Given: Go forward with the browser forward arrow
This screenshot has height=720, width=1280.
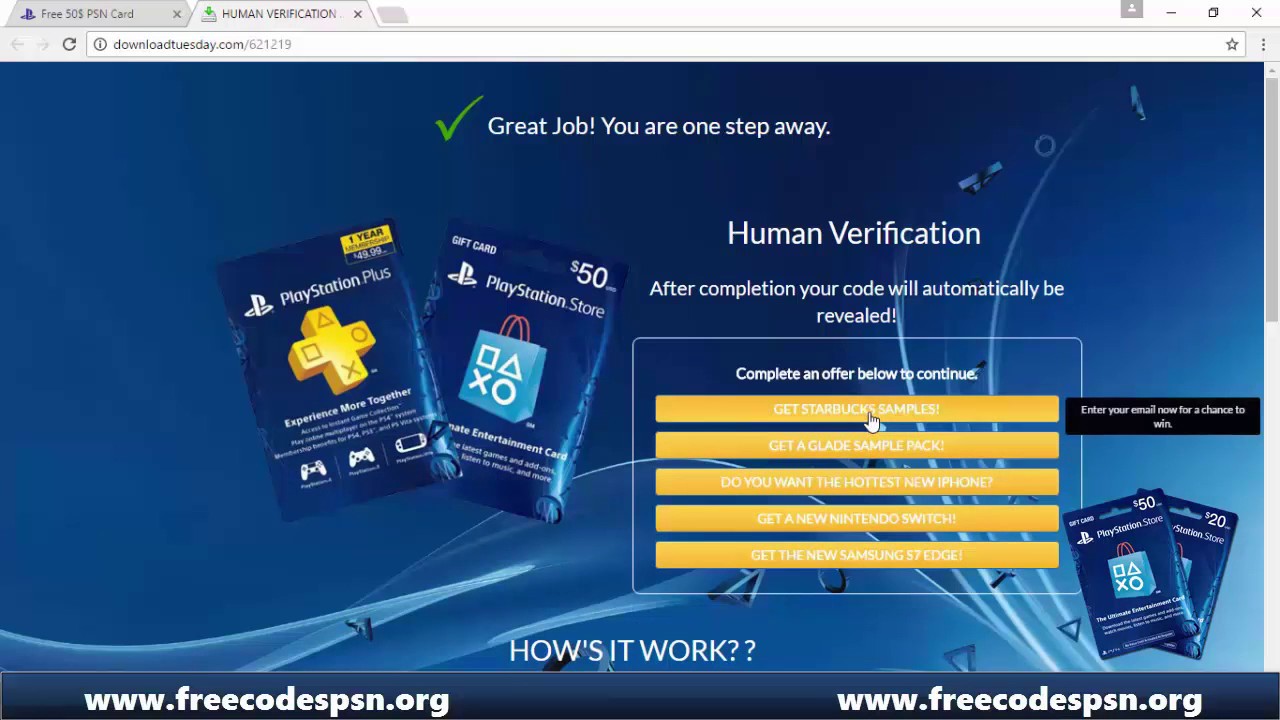Looking at the screenshot, I should 43,44.
